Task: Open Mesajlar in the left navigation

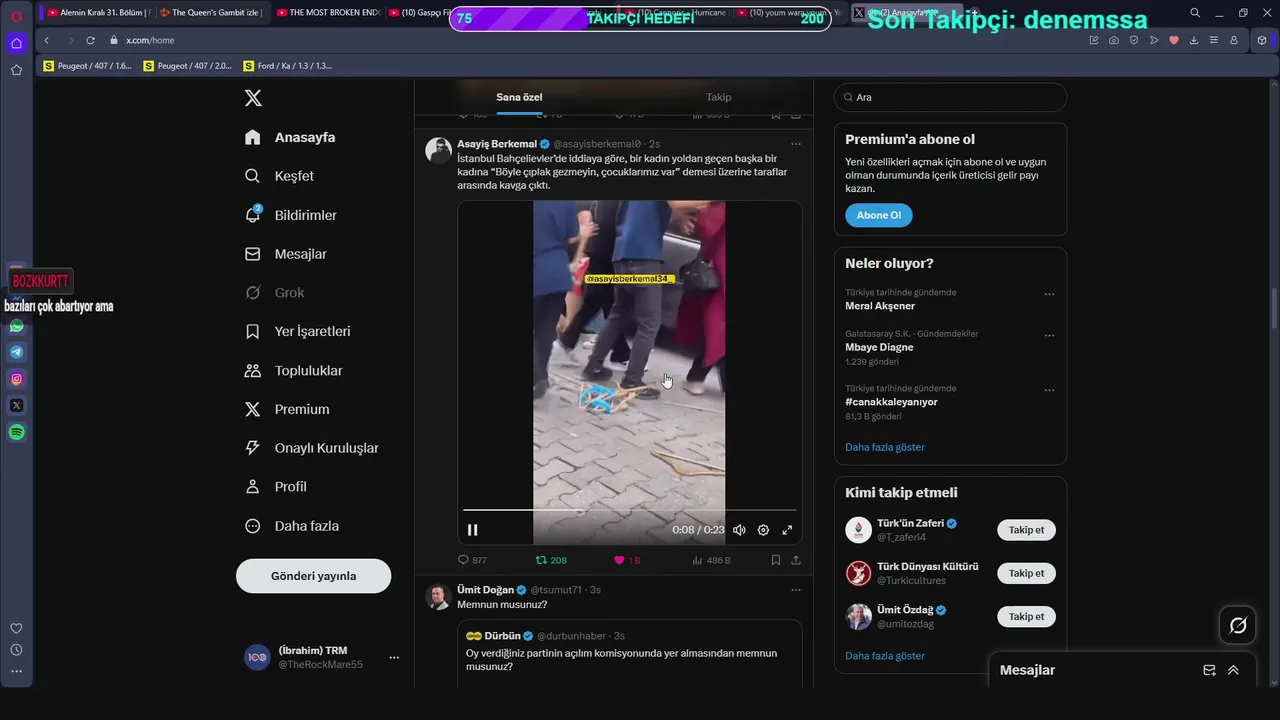Action: [286, 254]
